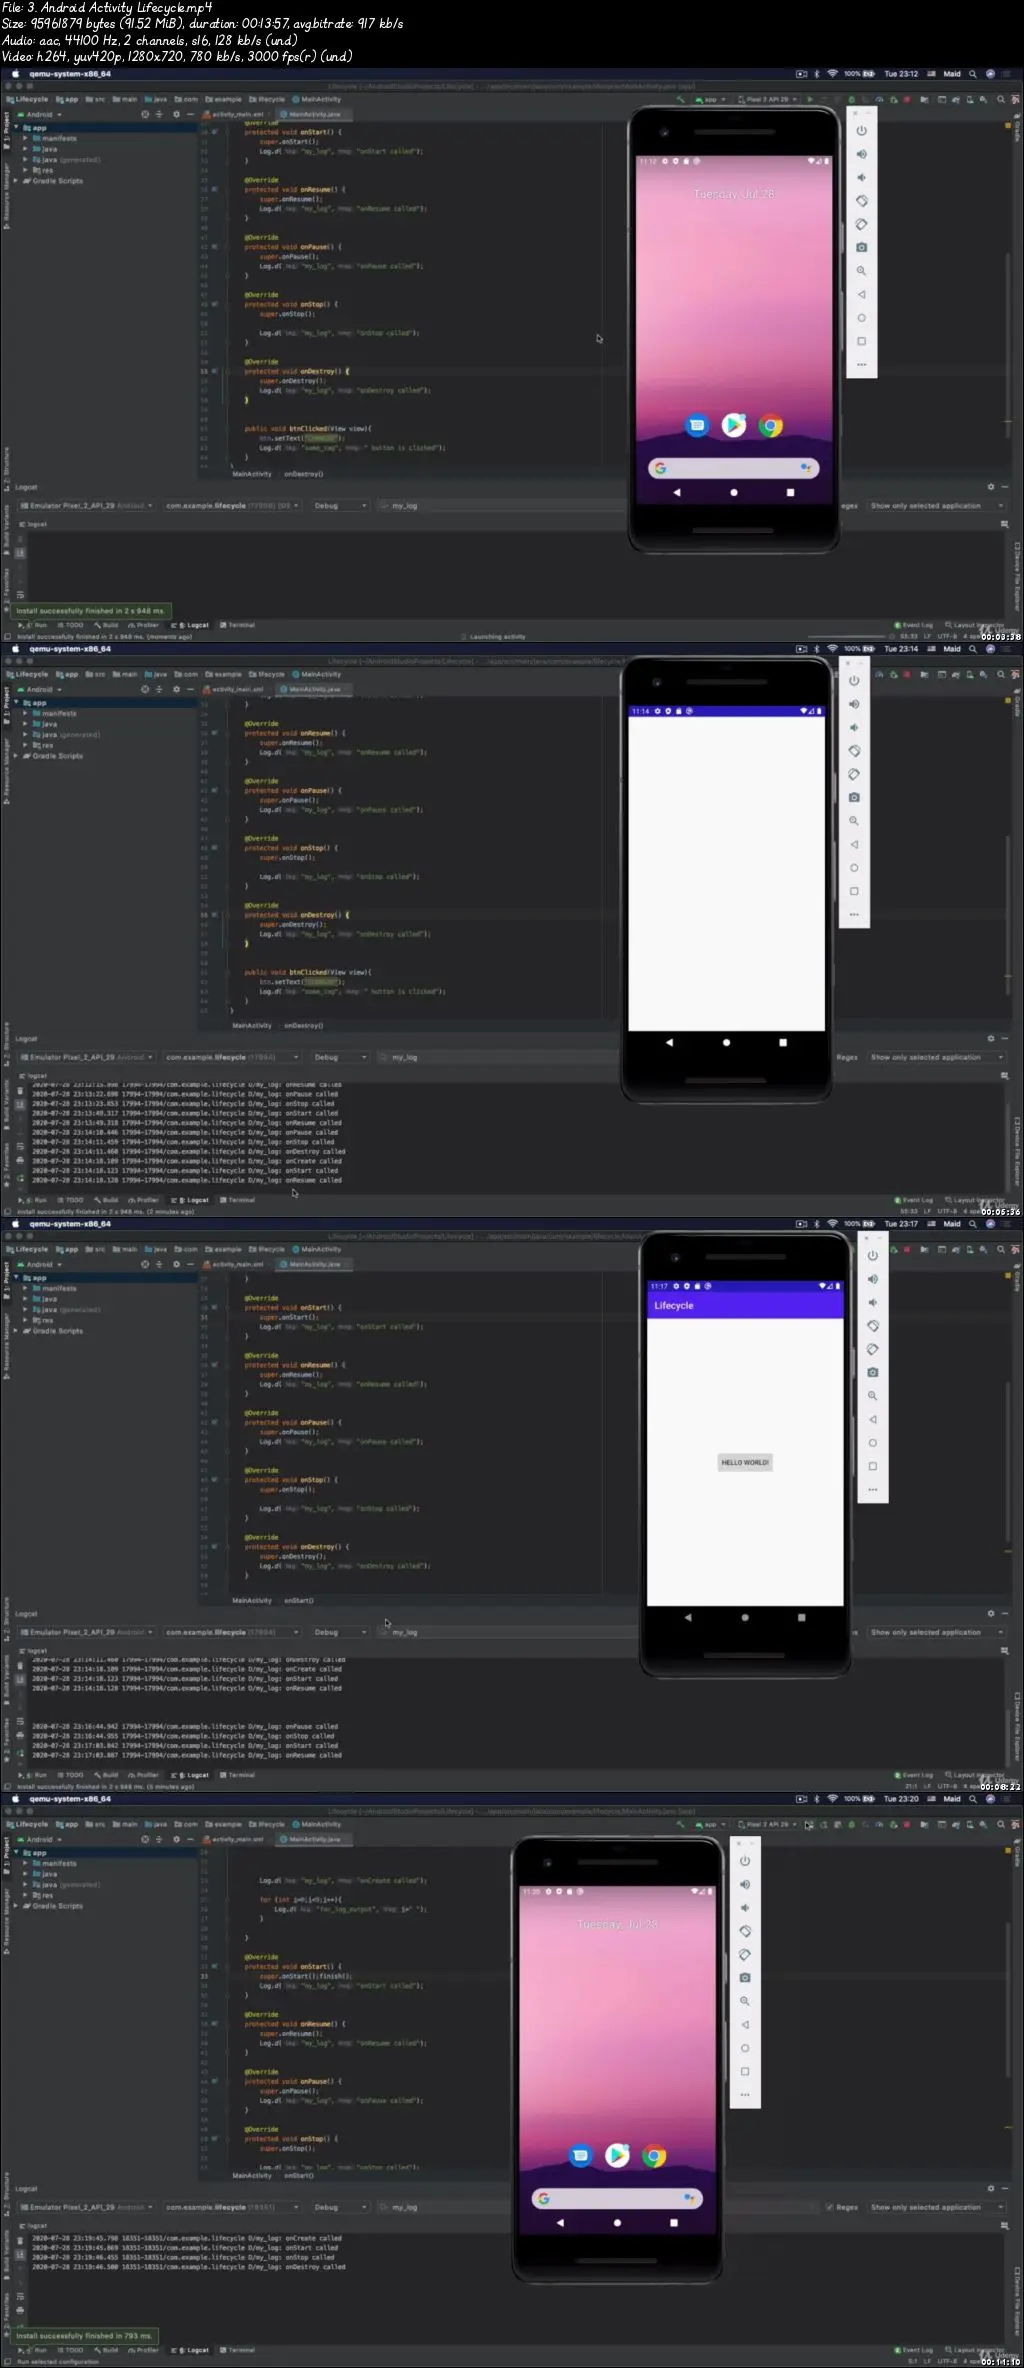Screen dimensions: 1024x2368
Task: Open emulator extended controls dots in 23:12 frame
Action: tap(861, 364)
